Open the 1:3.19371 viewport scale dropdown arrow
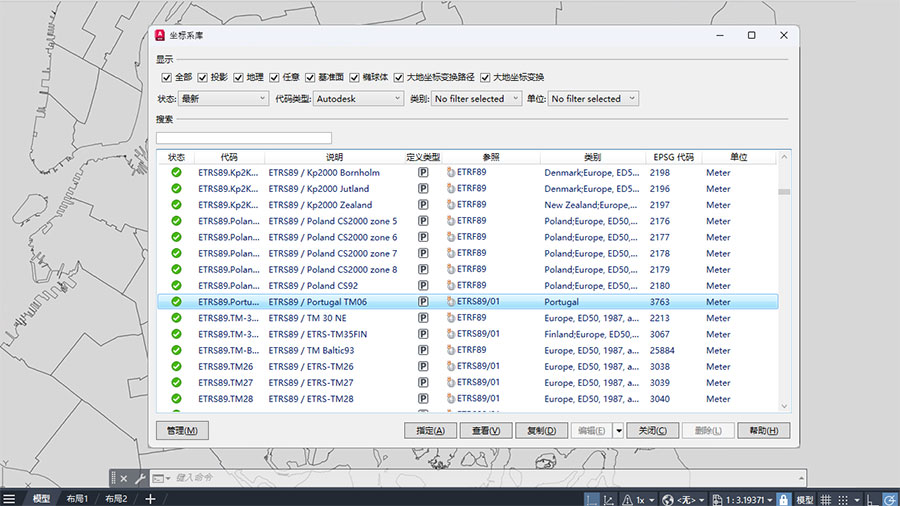 click(x=770, y=500)
